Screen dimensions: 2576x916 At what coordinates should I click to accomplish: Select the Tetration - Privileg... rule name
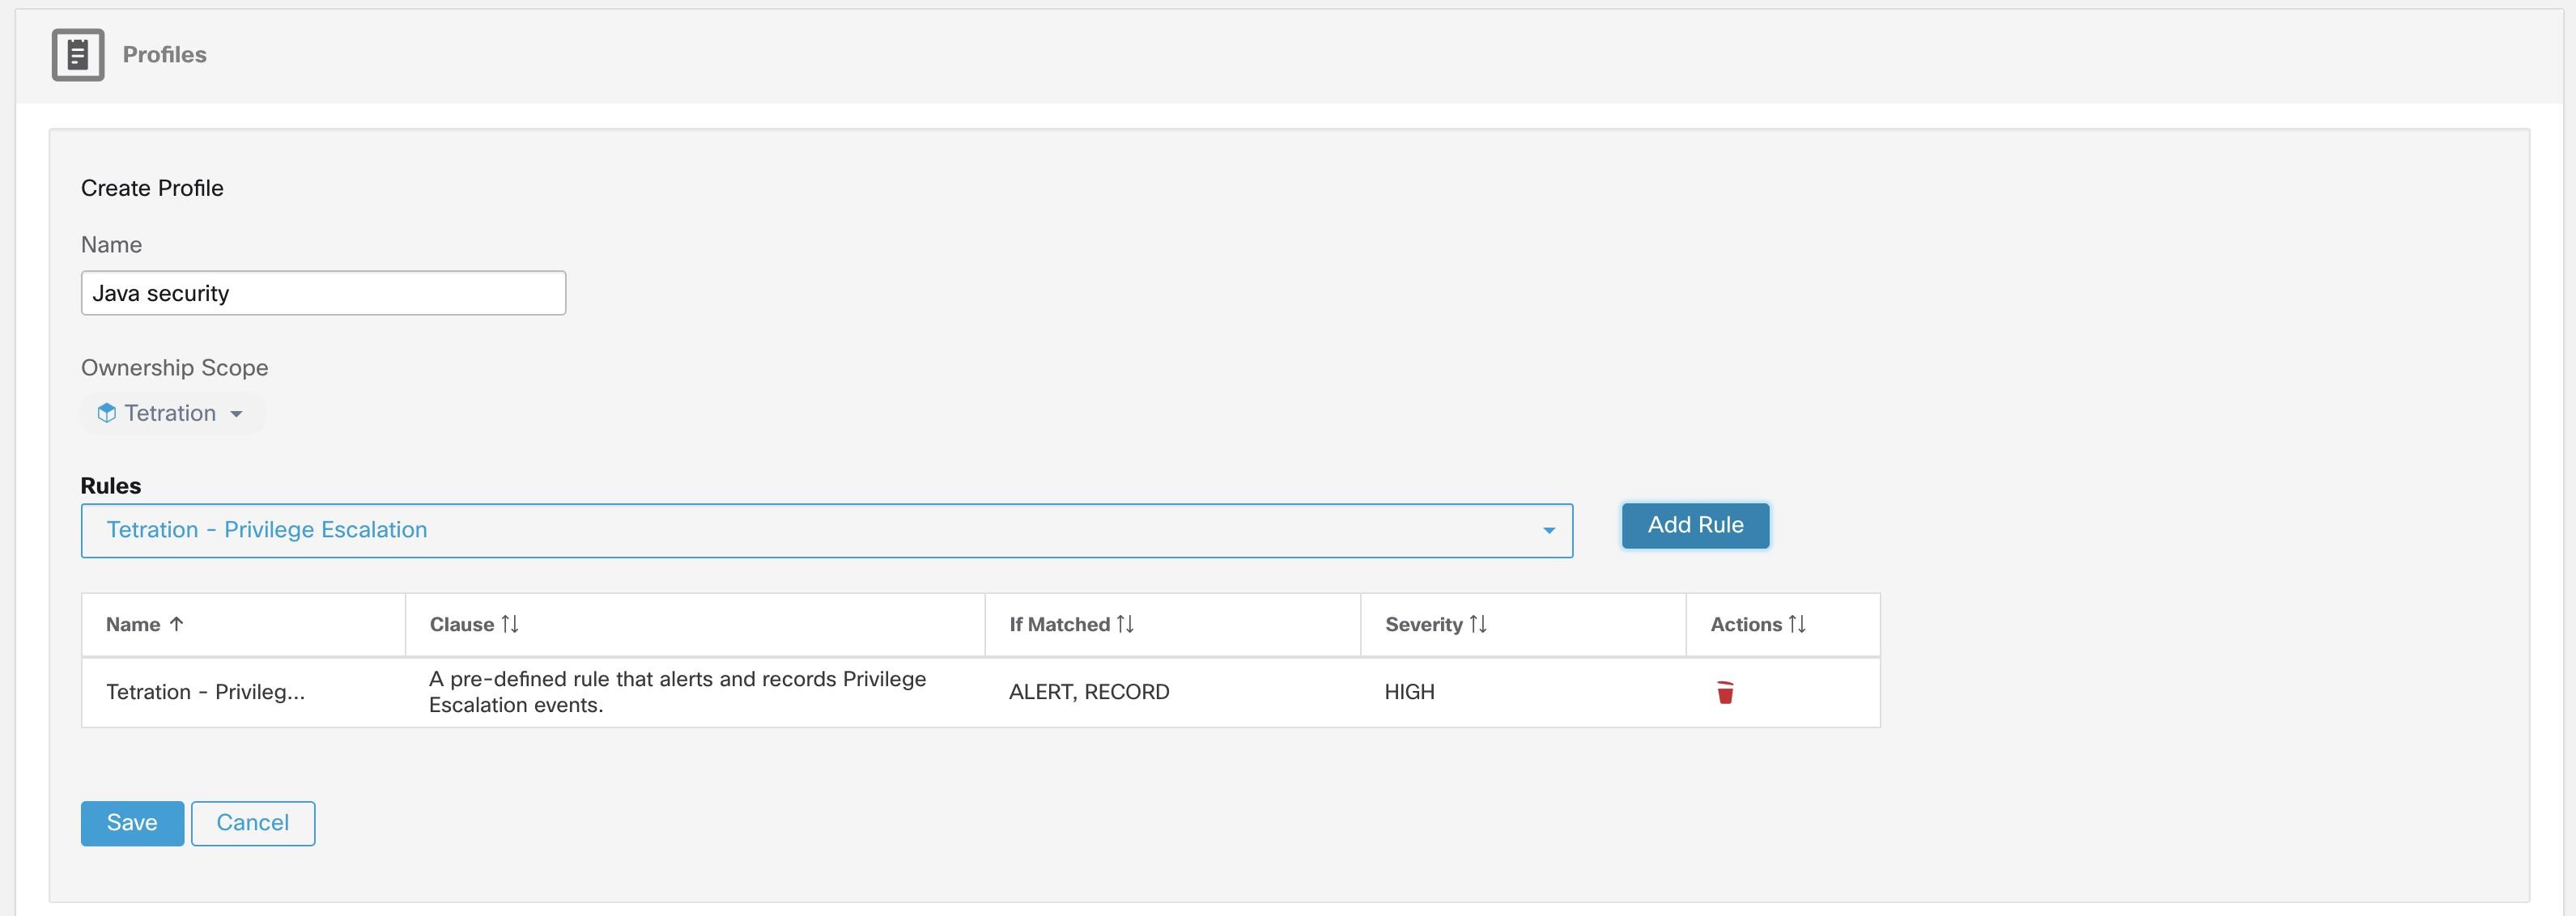206,691
